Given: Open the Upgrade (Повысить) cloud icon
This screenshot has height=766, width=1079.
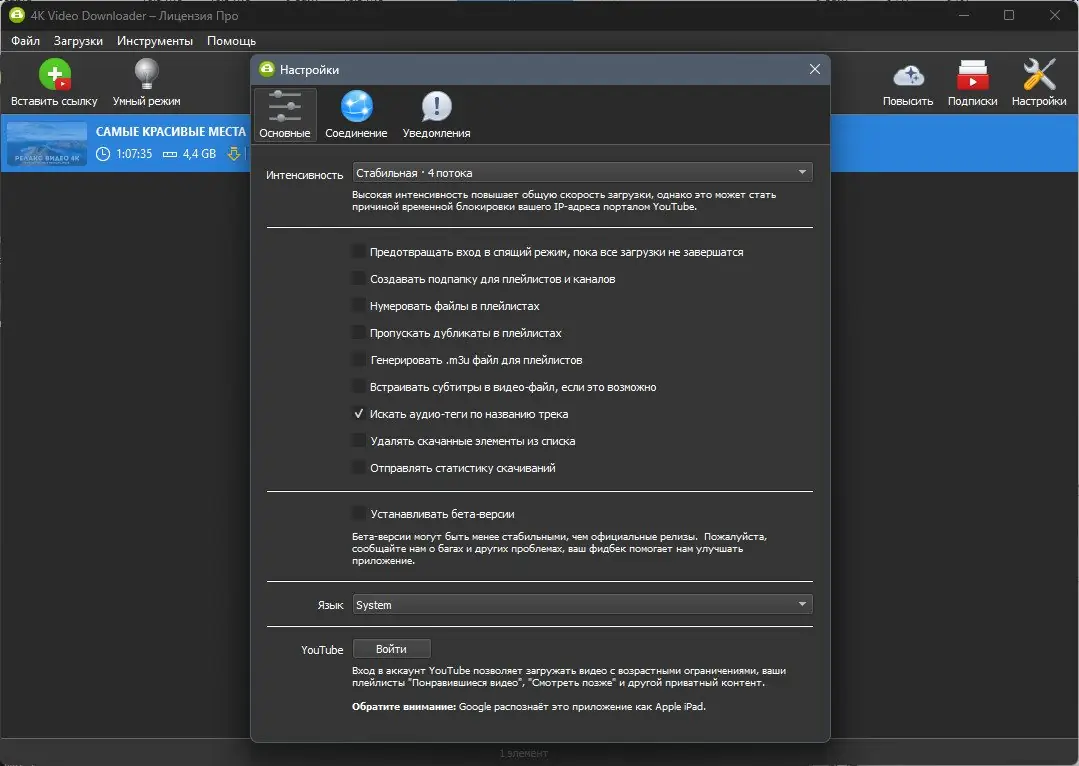Looking at the screenshot, I should pyautogui.click(x=908, y=75).
